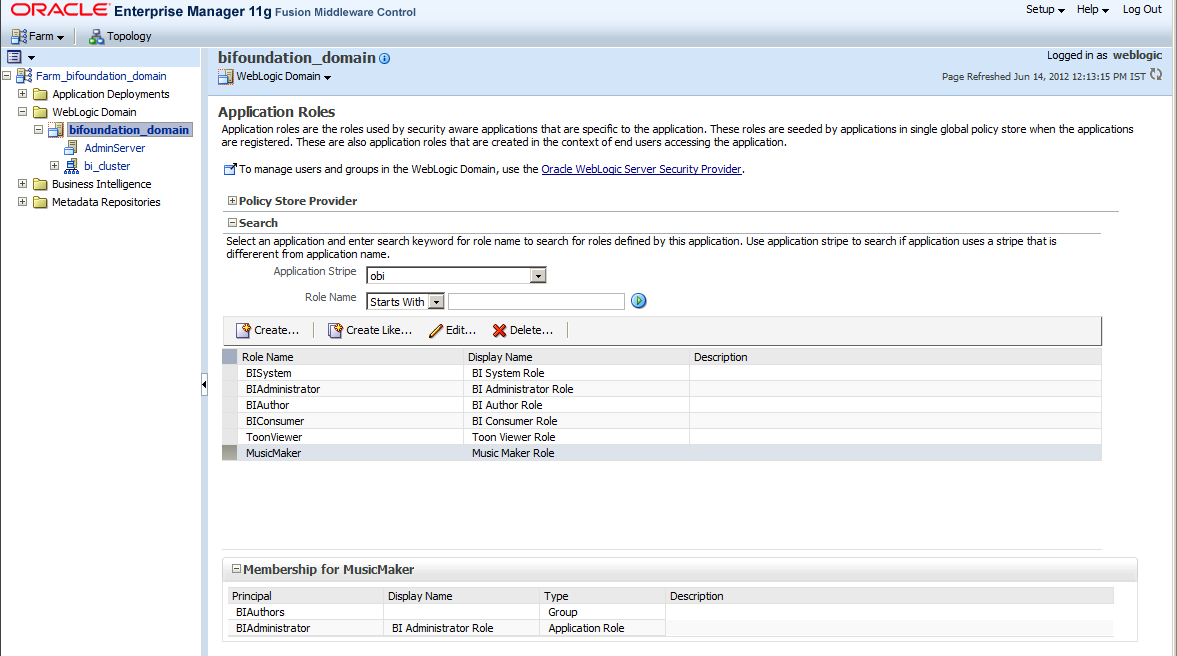Collapse the Search section header

coord(232,222)
